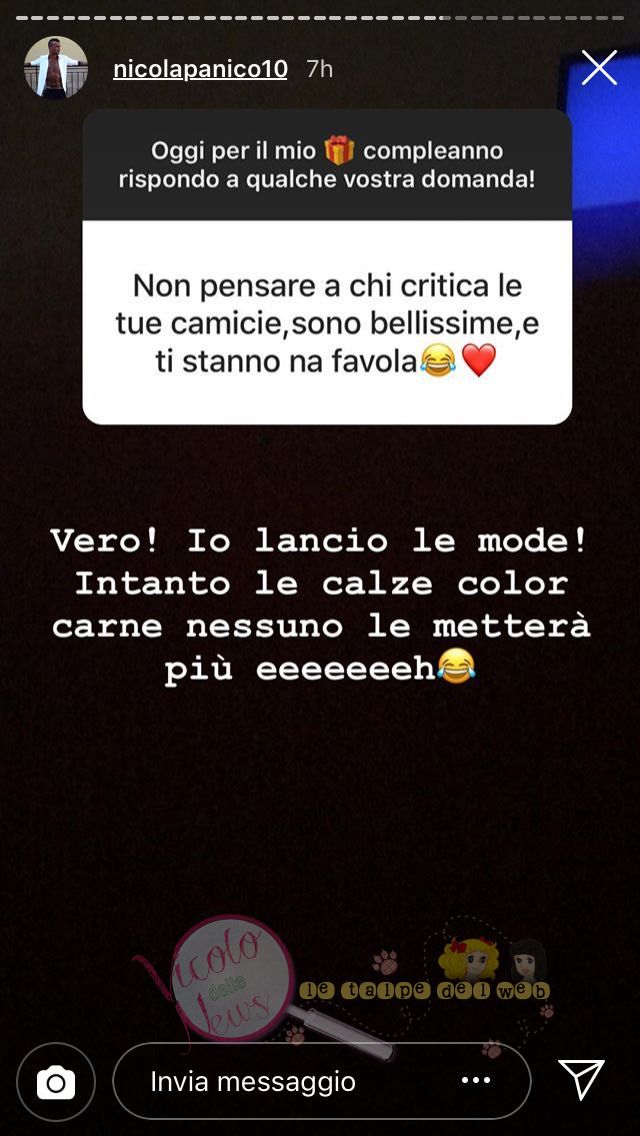The height and width of the screenshot is (1136, 640).
Task: Tap the paper plane share icon
Action: 581,1079
